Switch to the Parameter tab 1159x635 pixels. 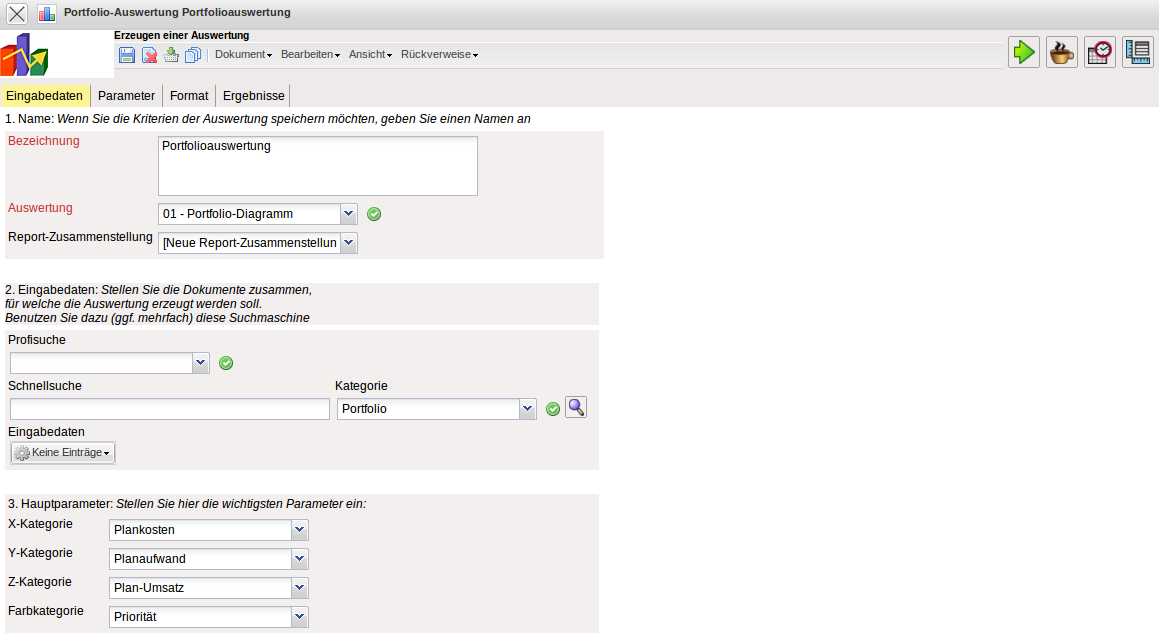tap(126, 96)
